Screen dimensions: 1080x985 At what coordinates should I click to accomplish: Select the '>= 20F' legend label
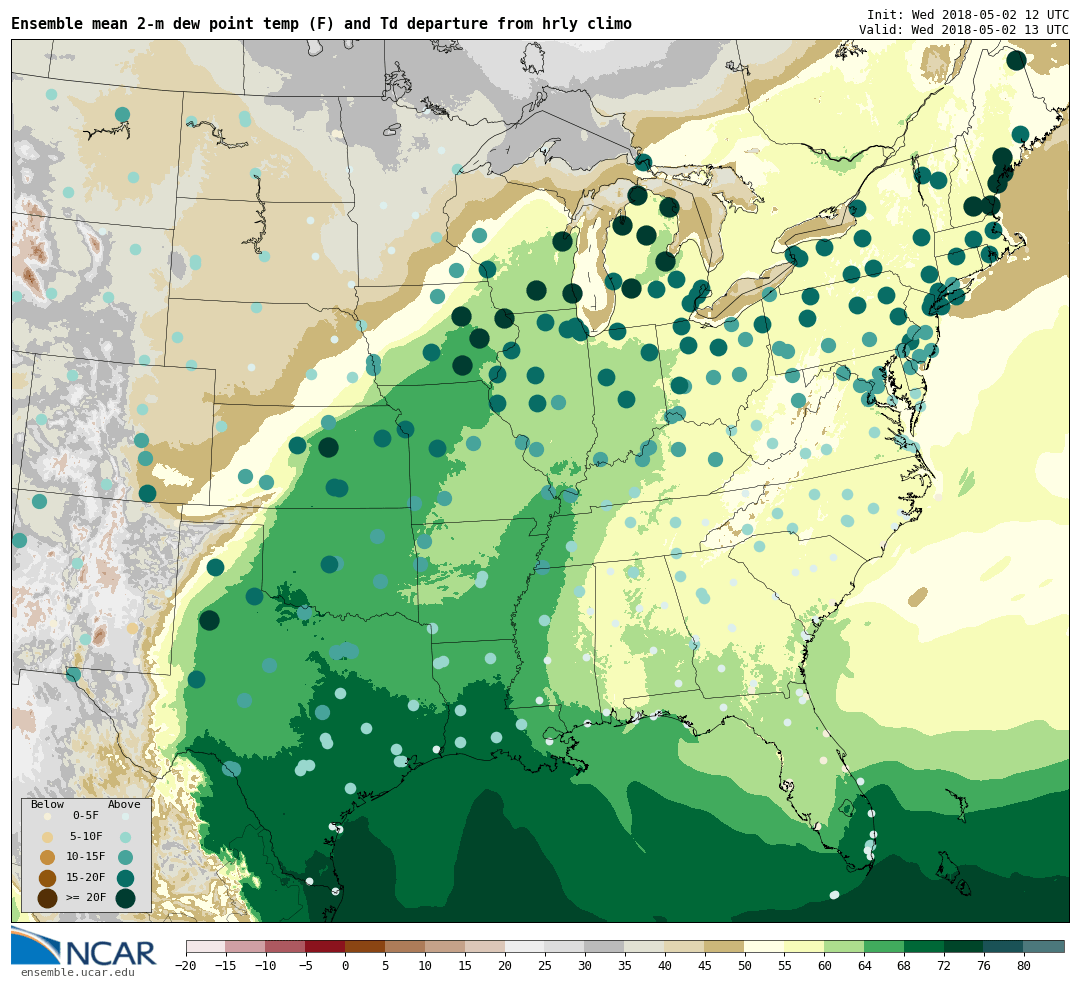pos(86,898)
